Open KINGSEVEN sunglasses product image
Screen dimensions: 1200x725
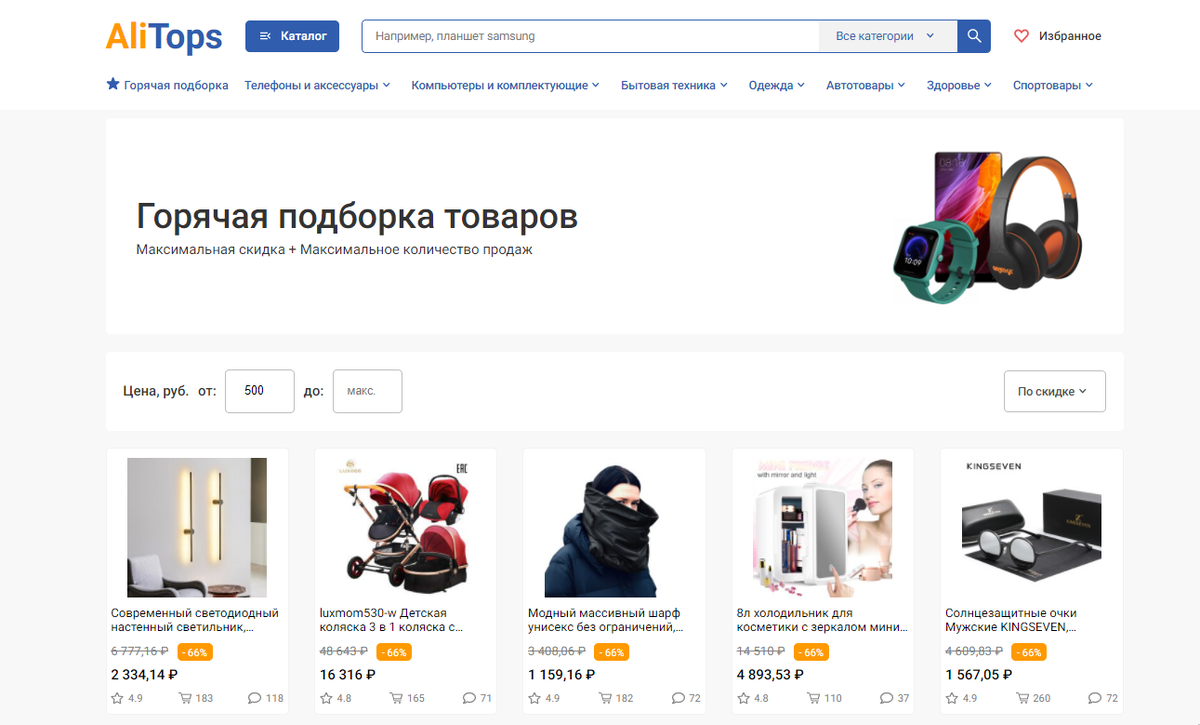click(1032, 527)
